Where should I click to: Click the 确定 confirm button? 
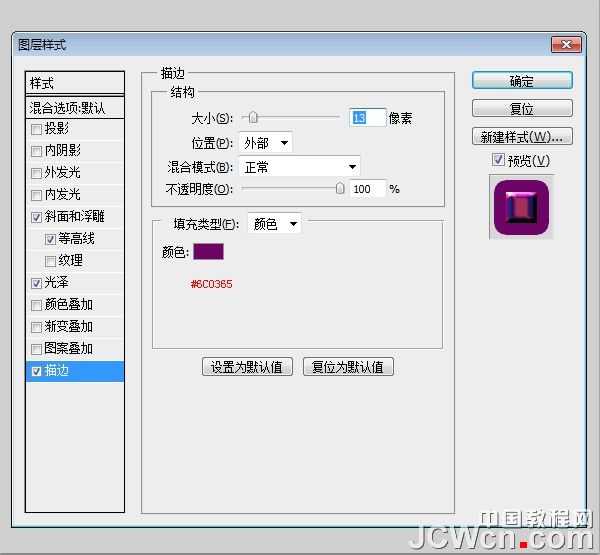[522, 81]
